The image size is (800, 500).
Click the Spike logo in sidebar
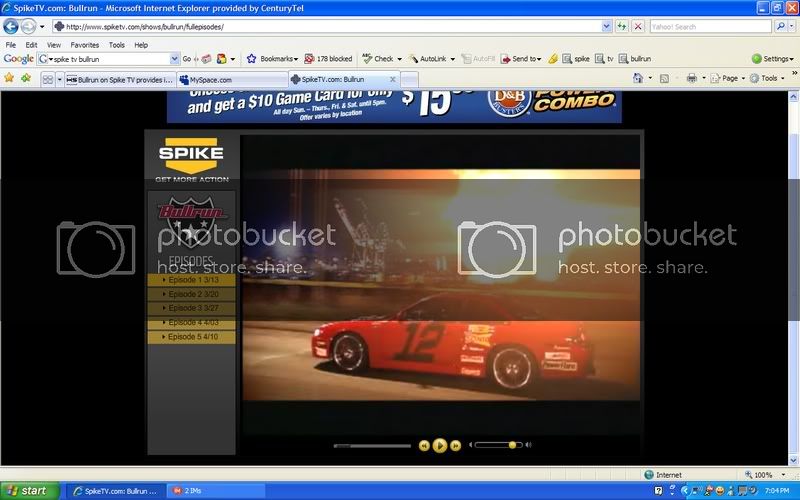coord(191,156)
